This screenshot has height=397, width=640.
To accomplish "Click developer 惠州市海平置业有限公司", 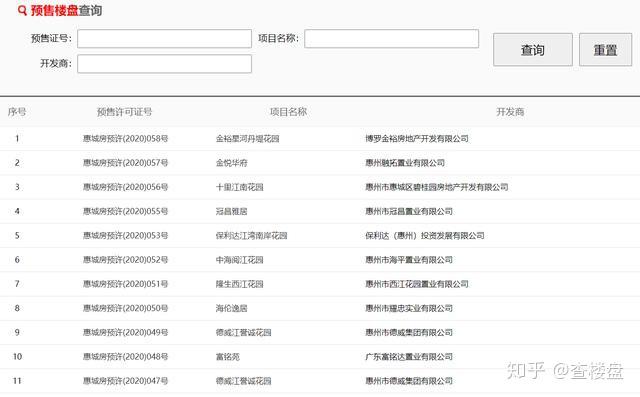I will 409,259.
